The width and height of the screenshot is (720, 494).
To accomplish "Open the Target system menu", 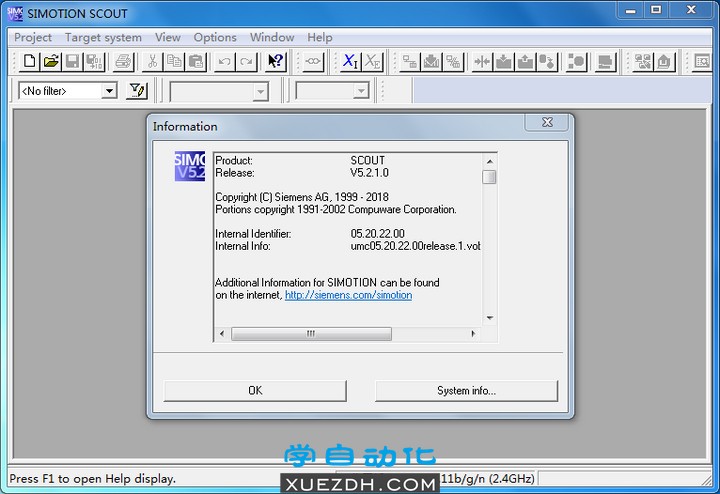I will coord(103,37).
